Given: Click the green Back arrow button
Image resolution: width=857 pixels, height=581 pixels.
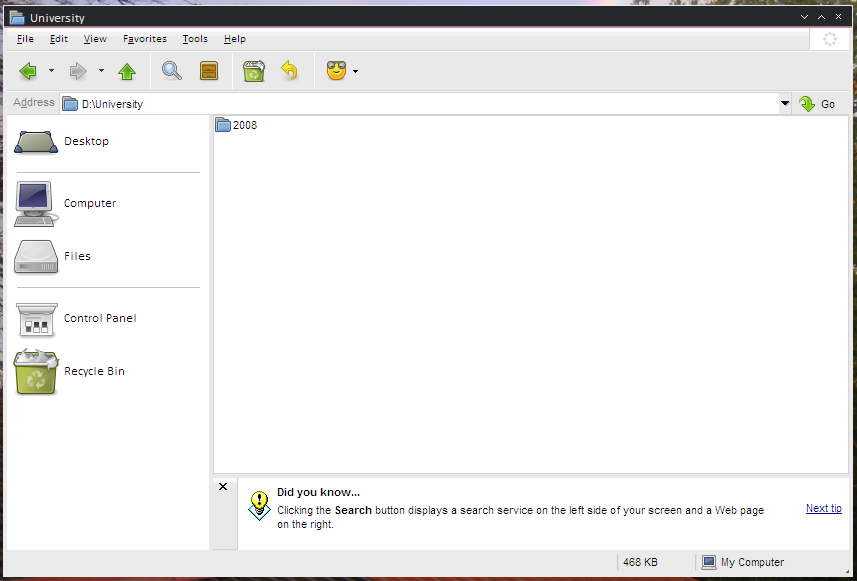Looking at the screenshot, I should 28,71.
